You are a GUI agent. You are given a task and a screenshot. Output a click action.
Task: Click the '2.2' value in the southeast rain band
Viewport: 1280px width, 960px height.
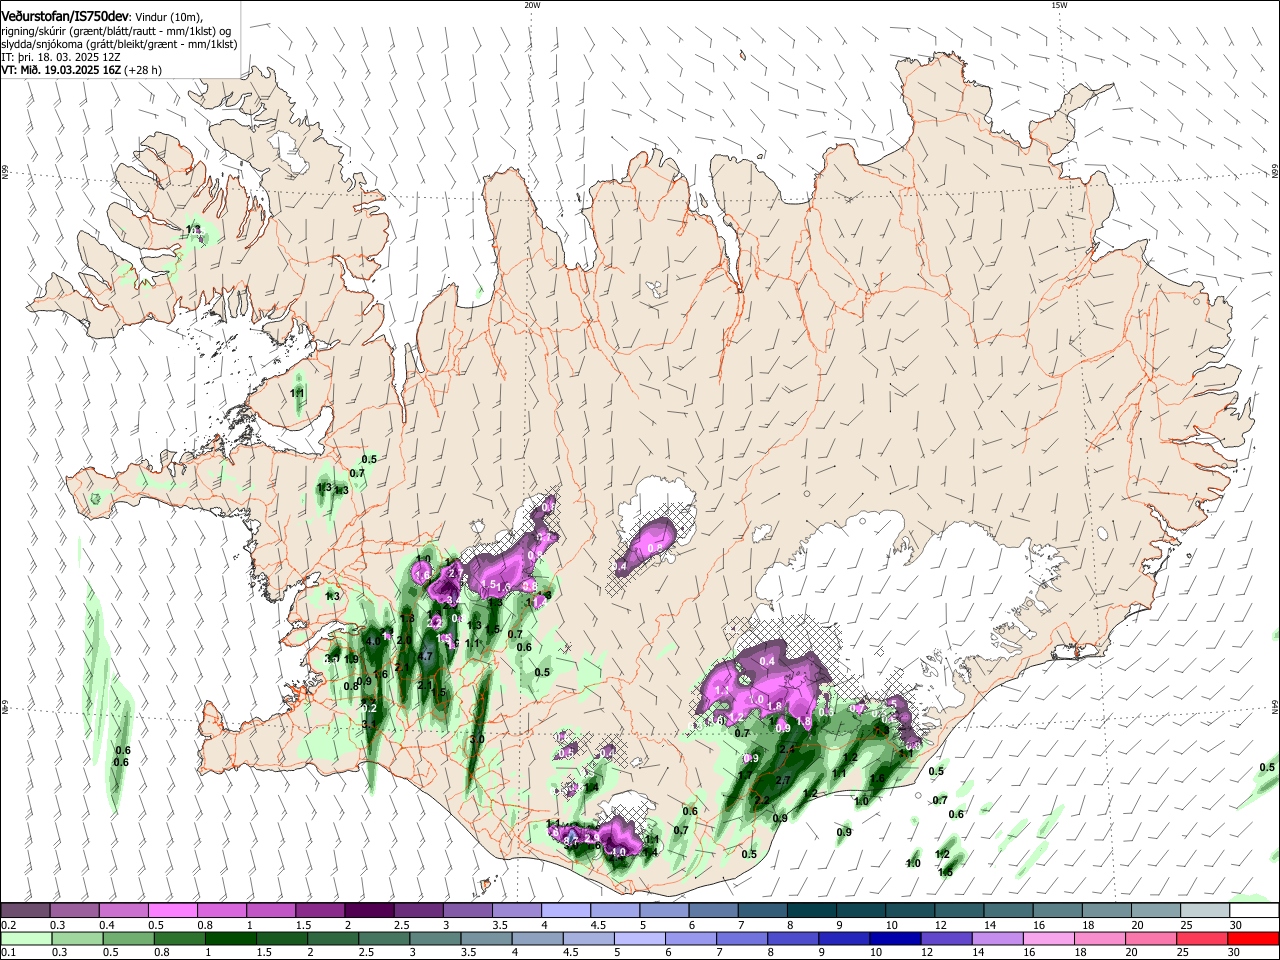761,800
